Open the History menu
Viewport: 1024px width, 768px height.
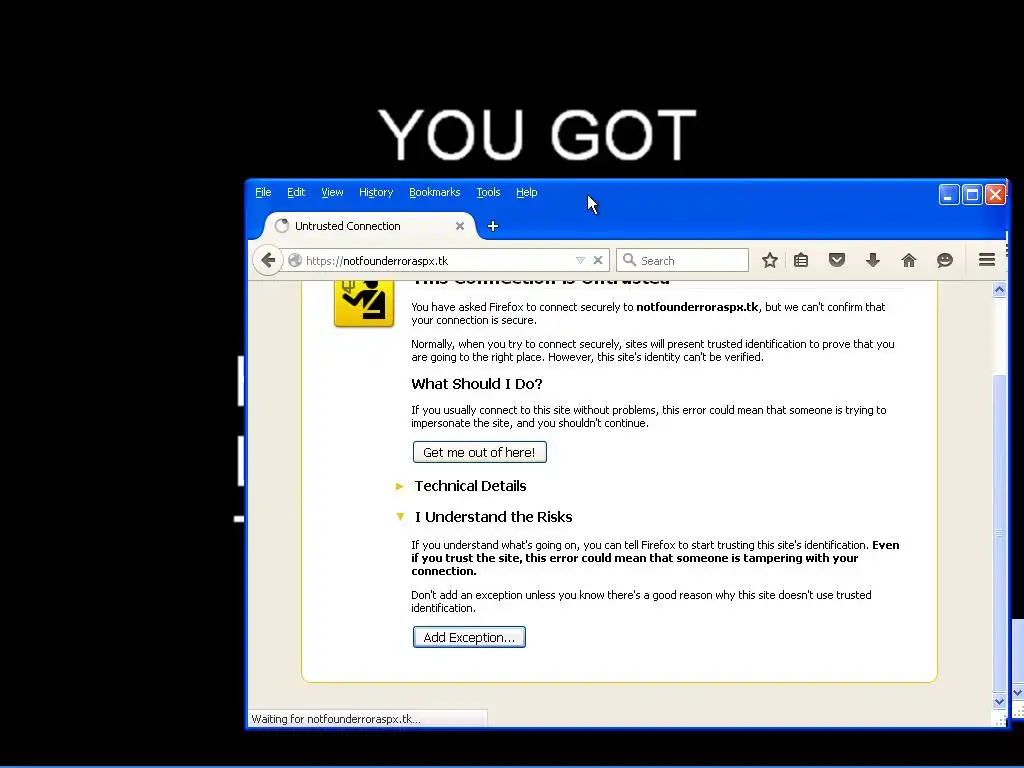click(376, 192)
